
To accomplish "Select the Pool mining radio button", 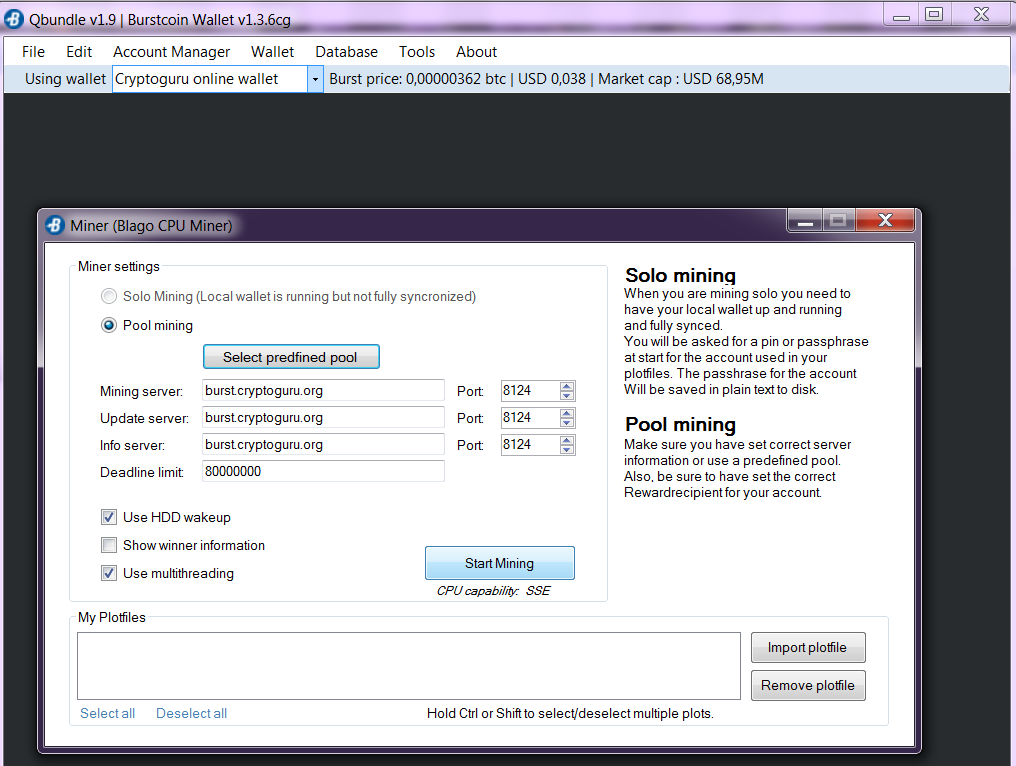I will pos(109,325).
